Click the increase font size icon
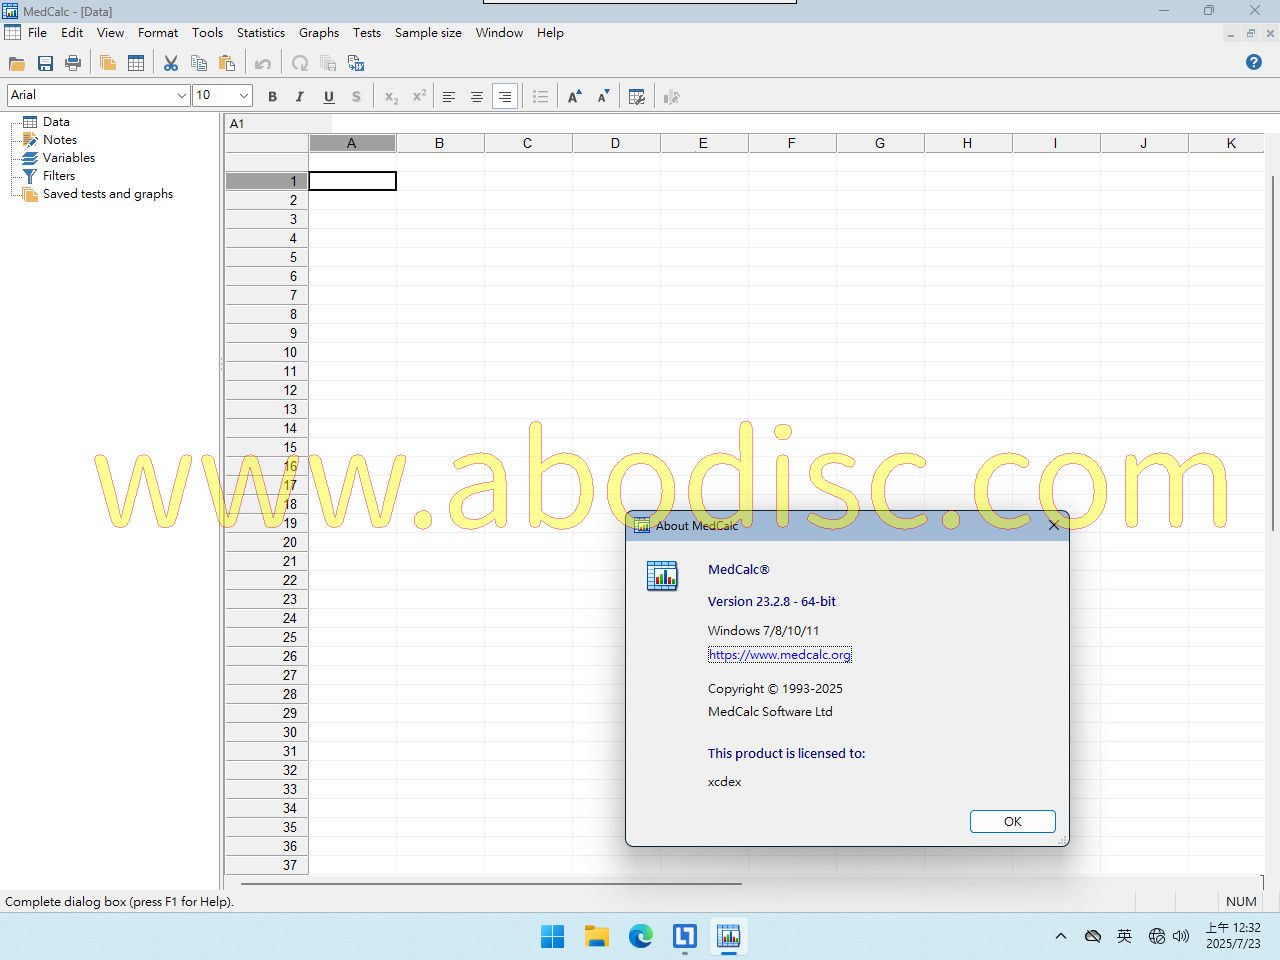Image resolution: width=1280 pixels, height=960 pixels. click(575, 97)
